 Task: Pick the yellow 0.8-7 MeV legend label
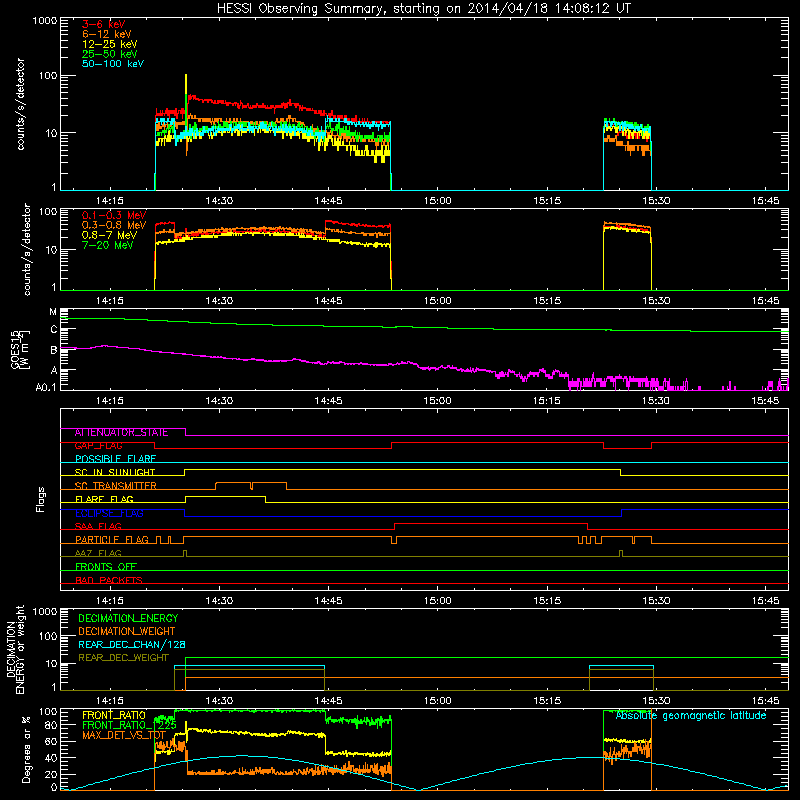[x=109, y=235]
